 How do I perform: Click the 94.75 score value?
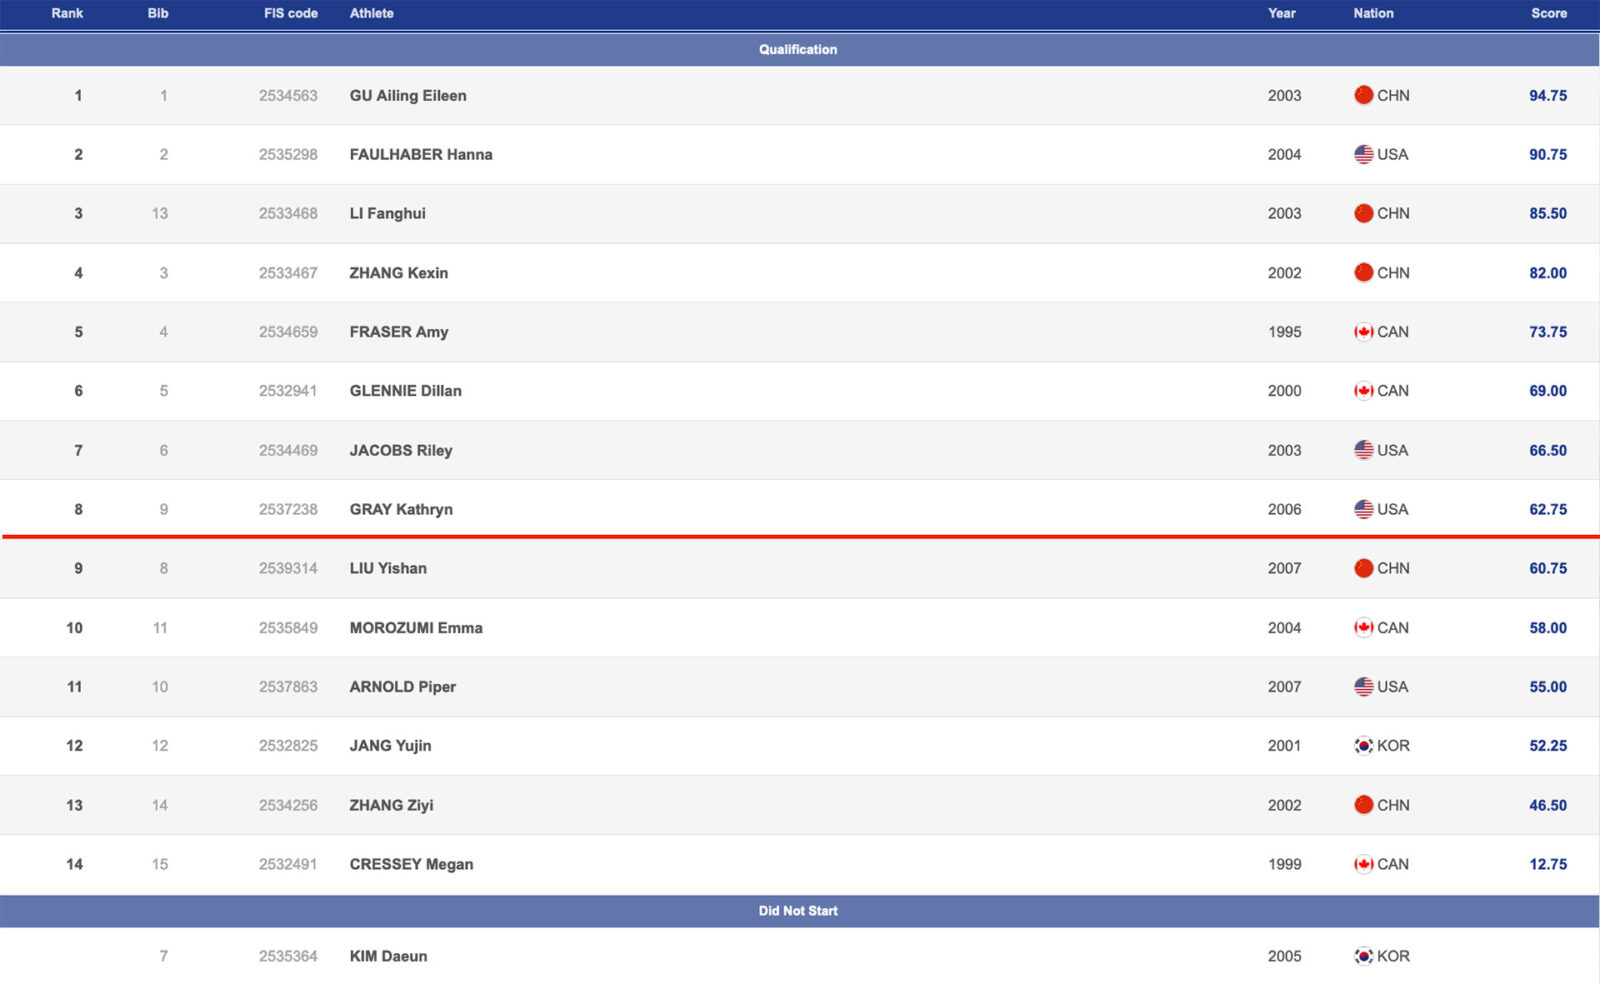(1547, 96)
